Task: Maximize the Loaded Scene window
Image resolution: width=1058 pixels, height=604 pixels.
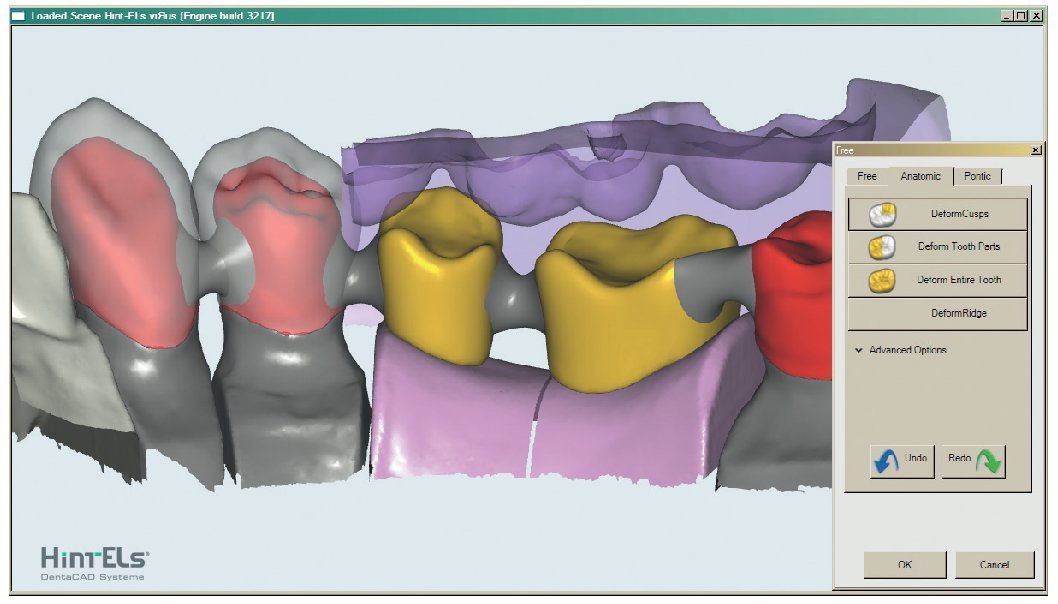Action: (x=1021, y=16)
